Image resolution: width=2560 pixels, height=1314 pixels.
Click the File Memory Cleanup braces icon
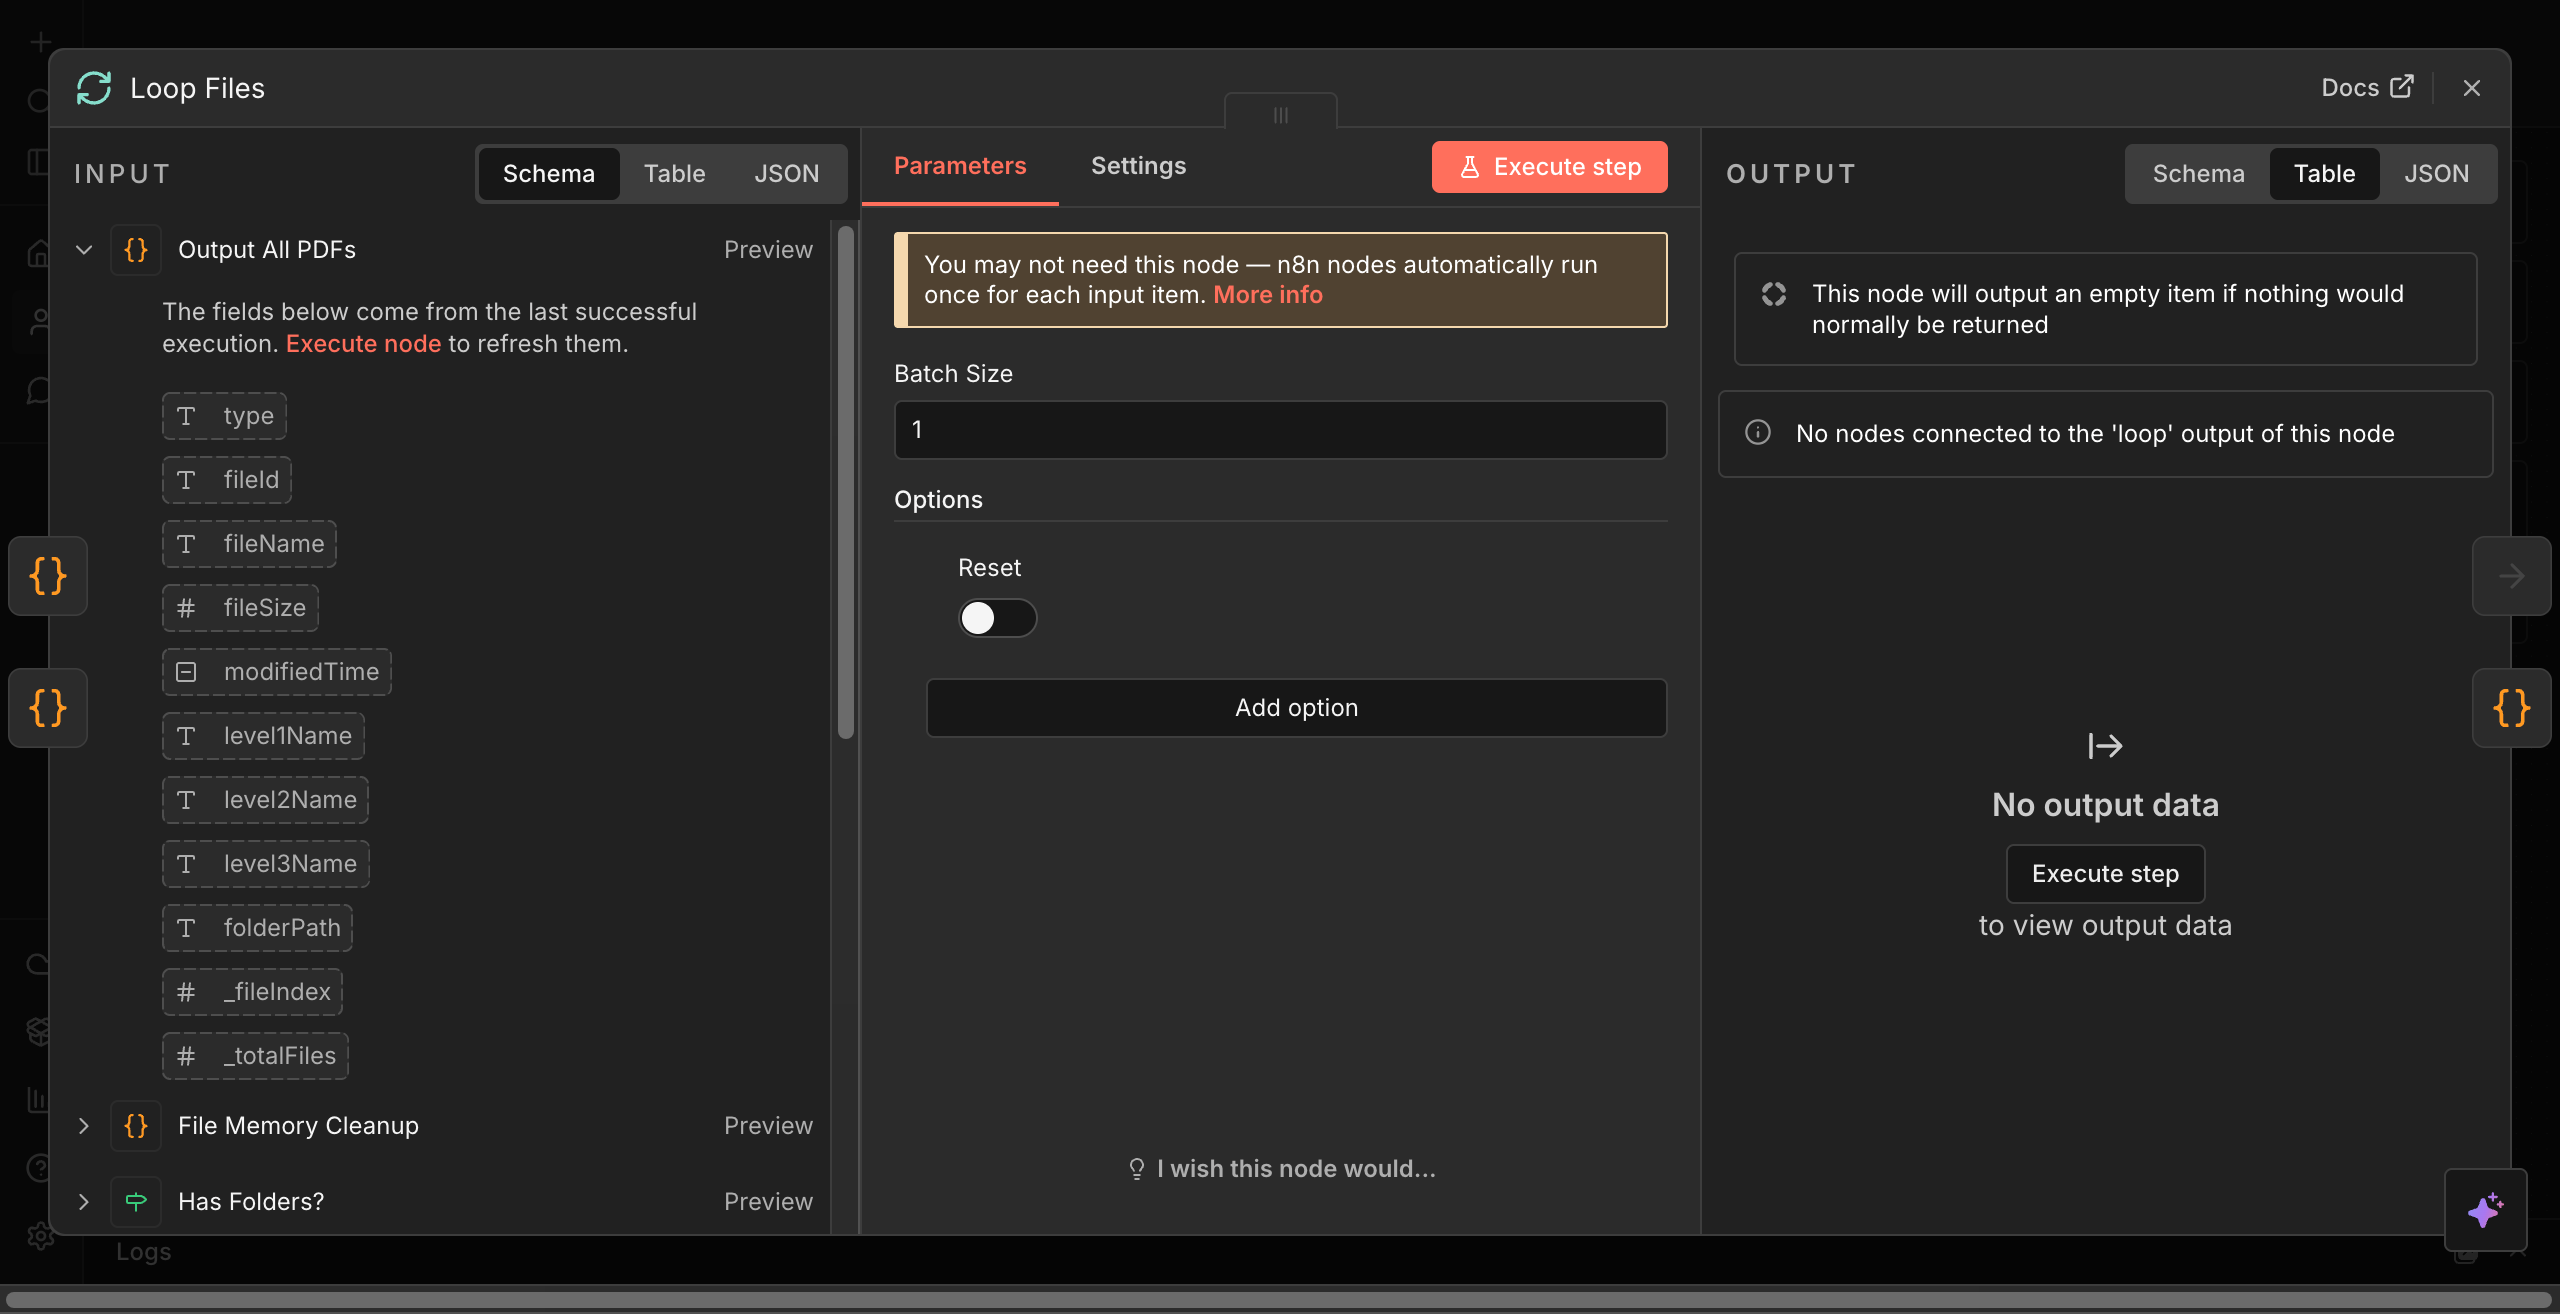136,1126
